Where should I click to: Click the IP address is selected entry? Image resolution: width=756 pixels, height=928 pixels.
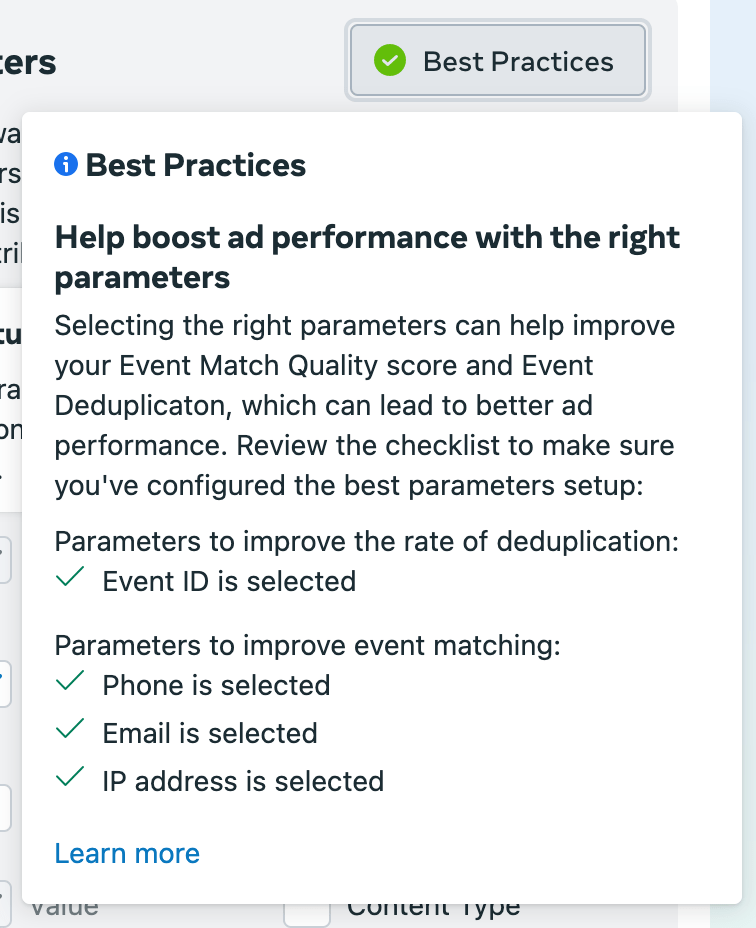pyautogui.click(x=243, y=781)
